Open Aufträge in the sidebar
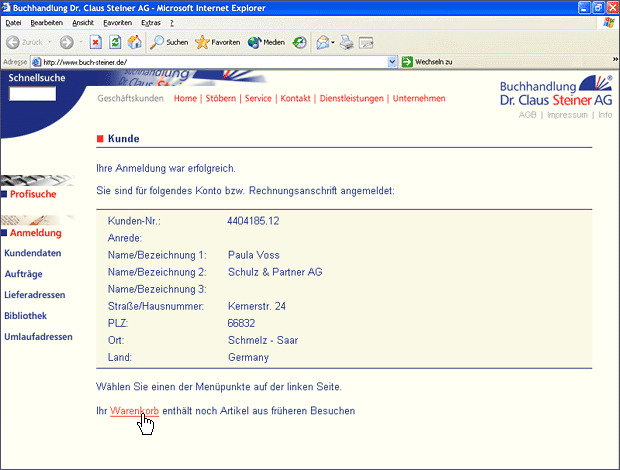The height and width of the screenshot is (470, 620). [23, 274]
